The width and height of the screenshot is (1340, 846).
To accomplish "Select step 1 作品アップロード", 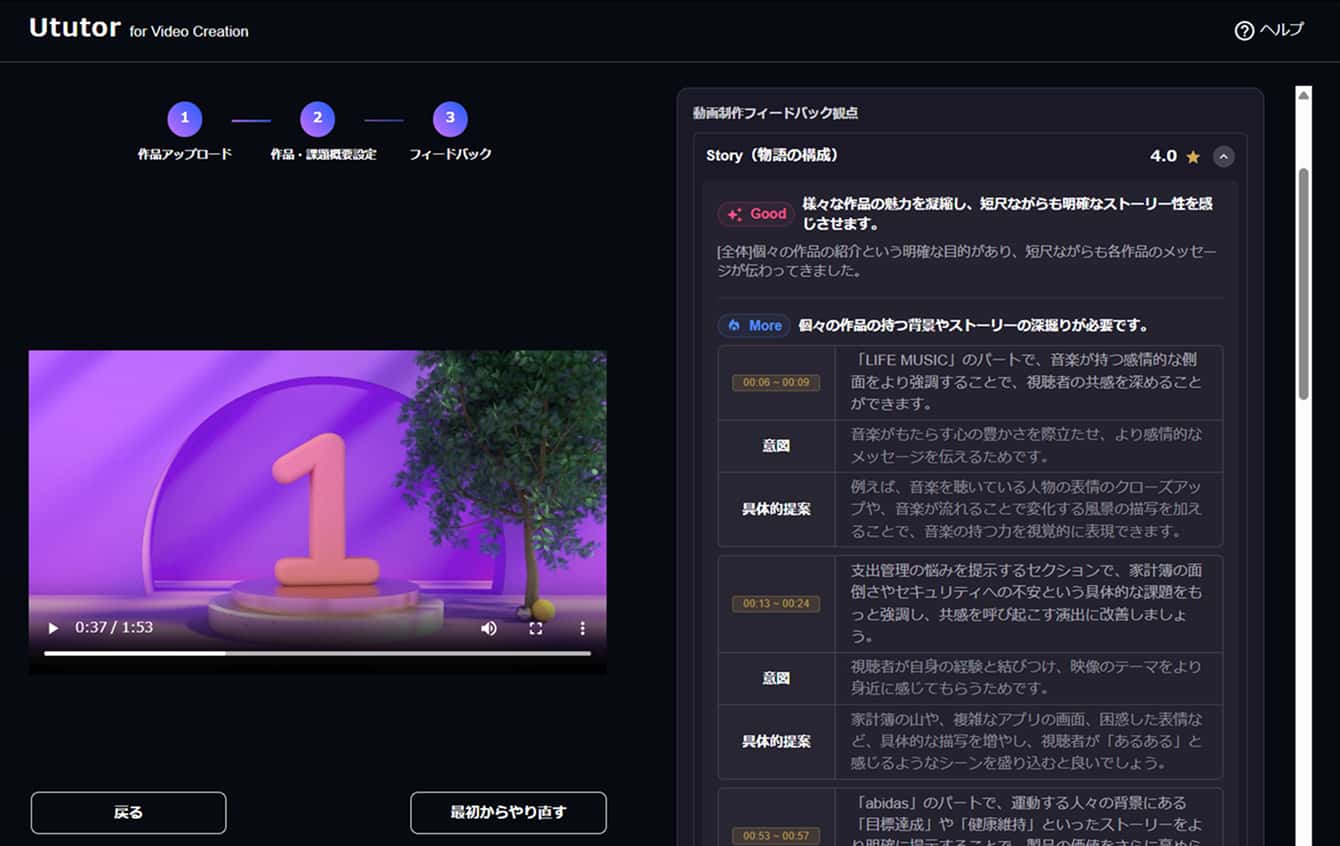I will pos(184,117).
